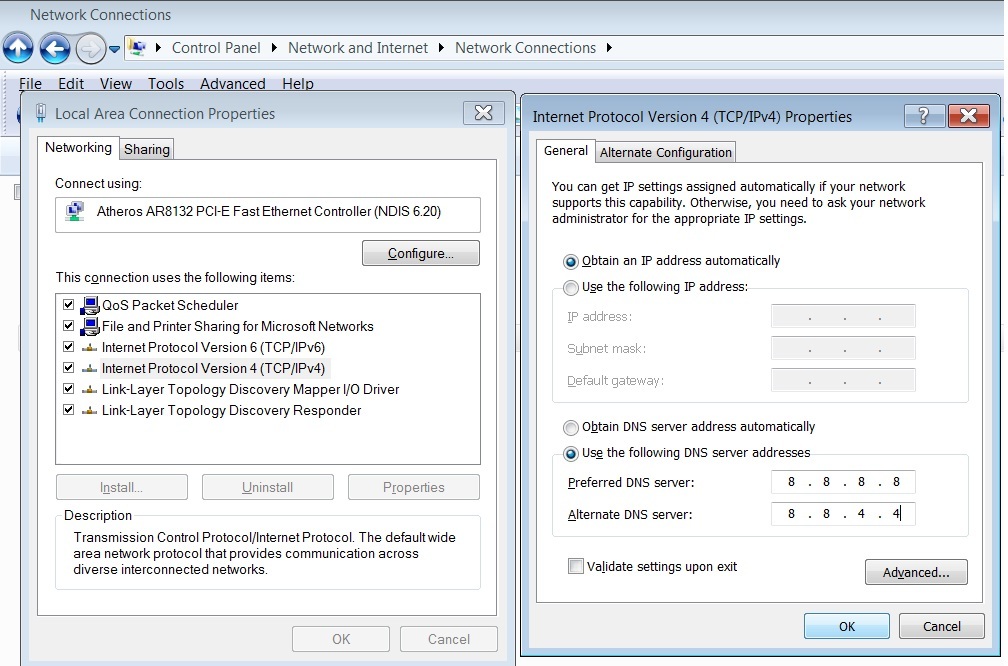
Task: Expand arrow after Network Connections breadcrumb
Action: coord(609,48)
